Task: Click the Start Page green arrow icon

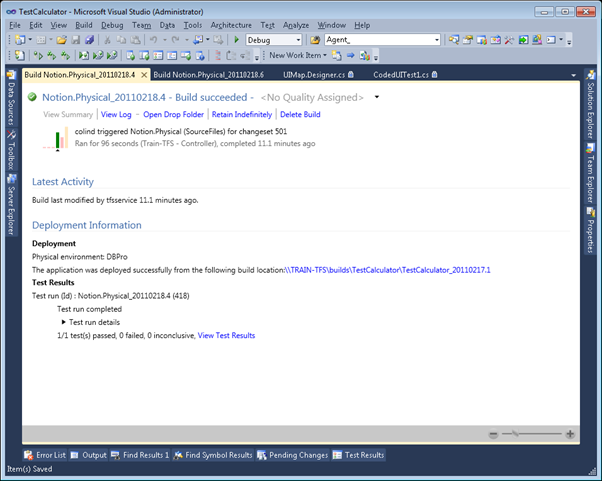Action: tap(523, 40)
